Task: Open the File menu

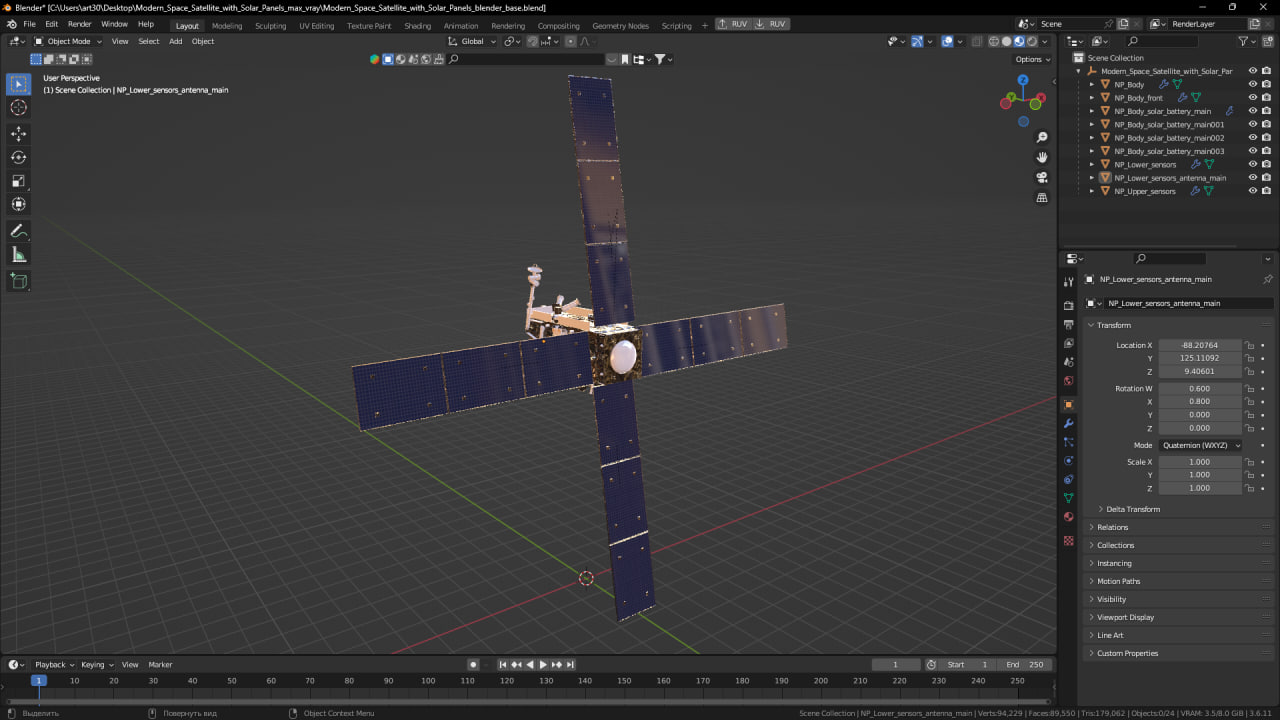Action: (x=29, y=24)
